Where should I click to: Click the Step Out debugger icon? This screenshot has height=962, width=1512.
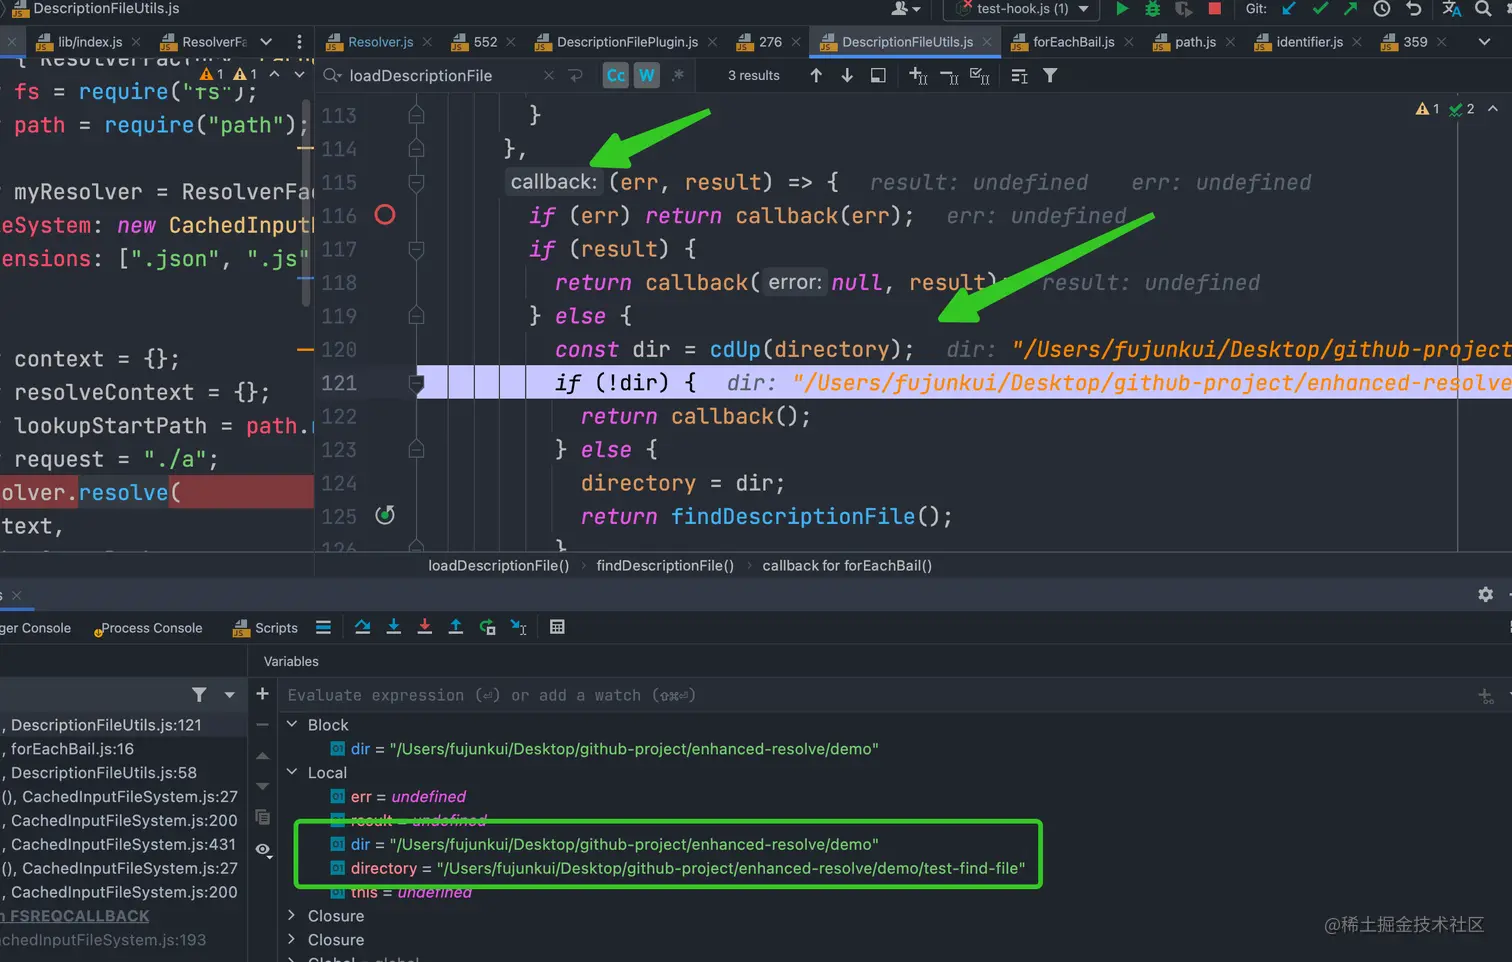coord(456,627)
